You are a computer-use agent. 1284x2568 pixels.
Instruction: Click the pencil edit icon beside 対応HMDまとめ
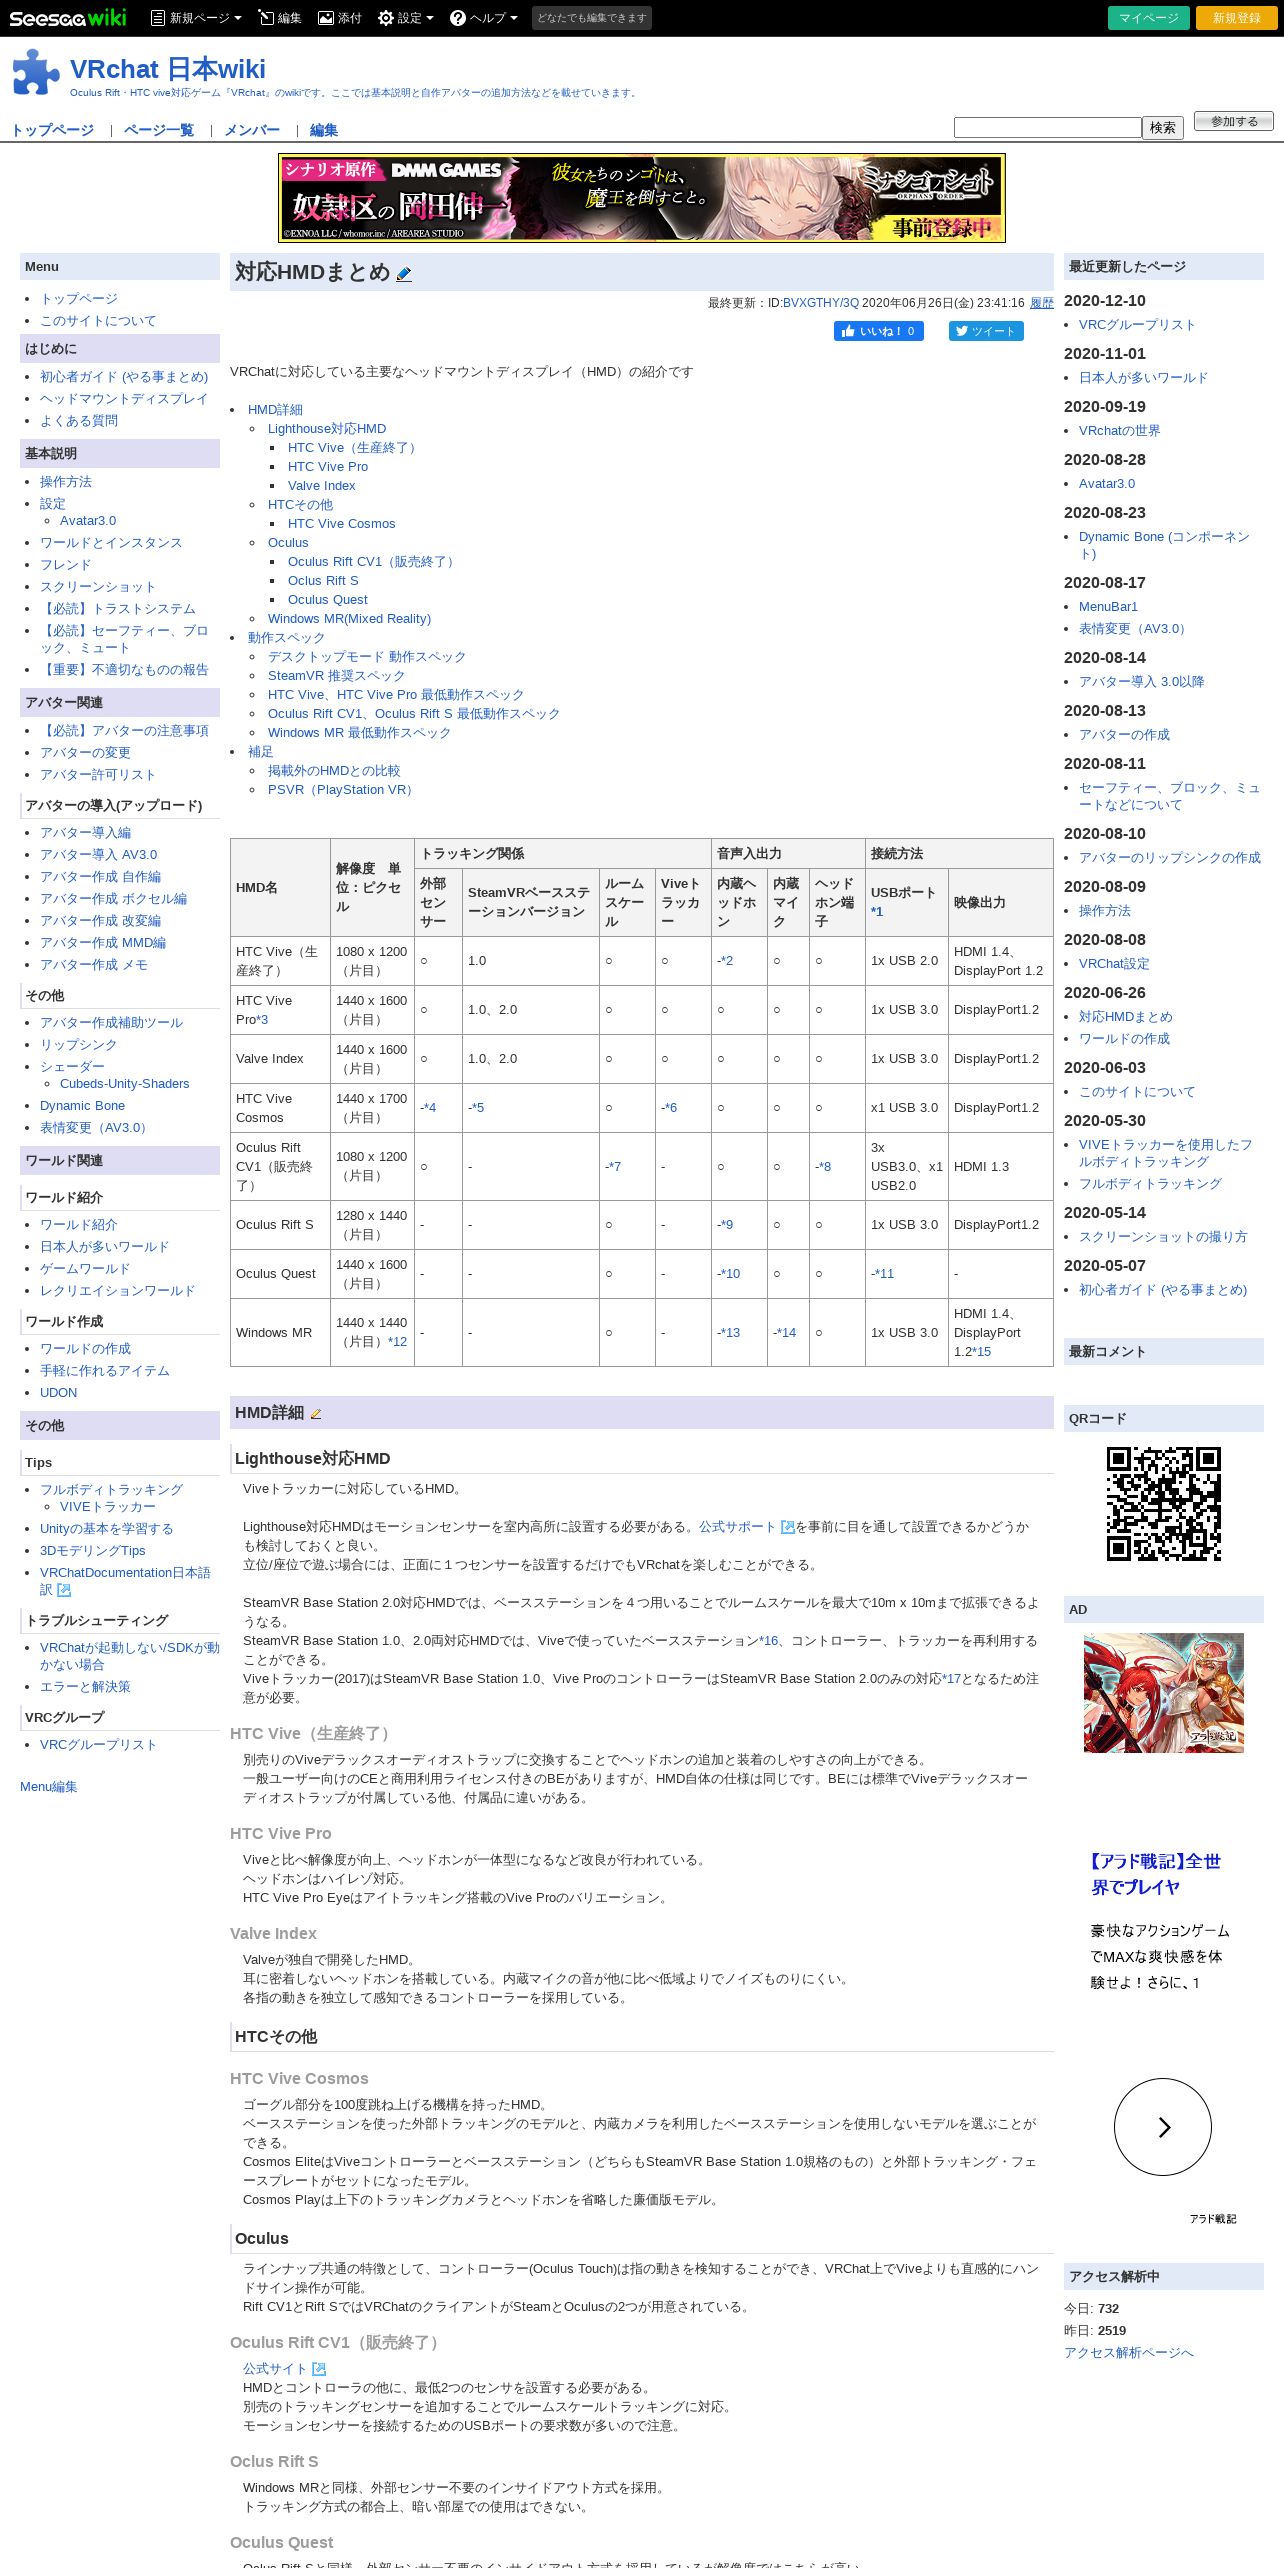404,274
